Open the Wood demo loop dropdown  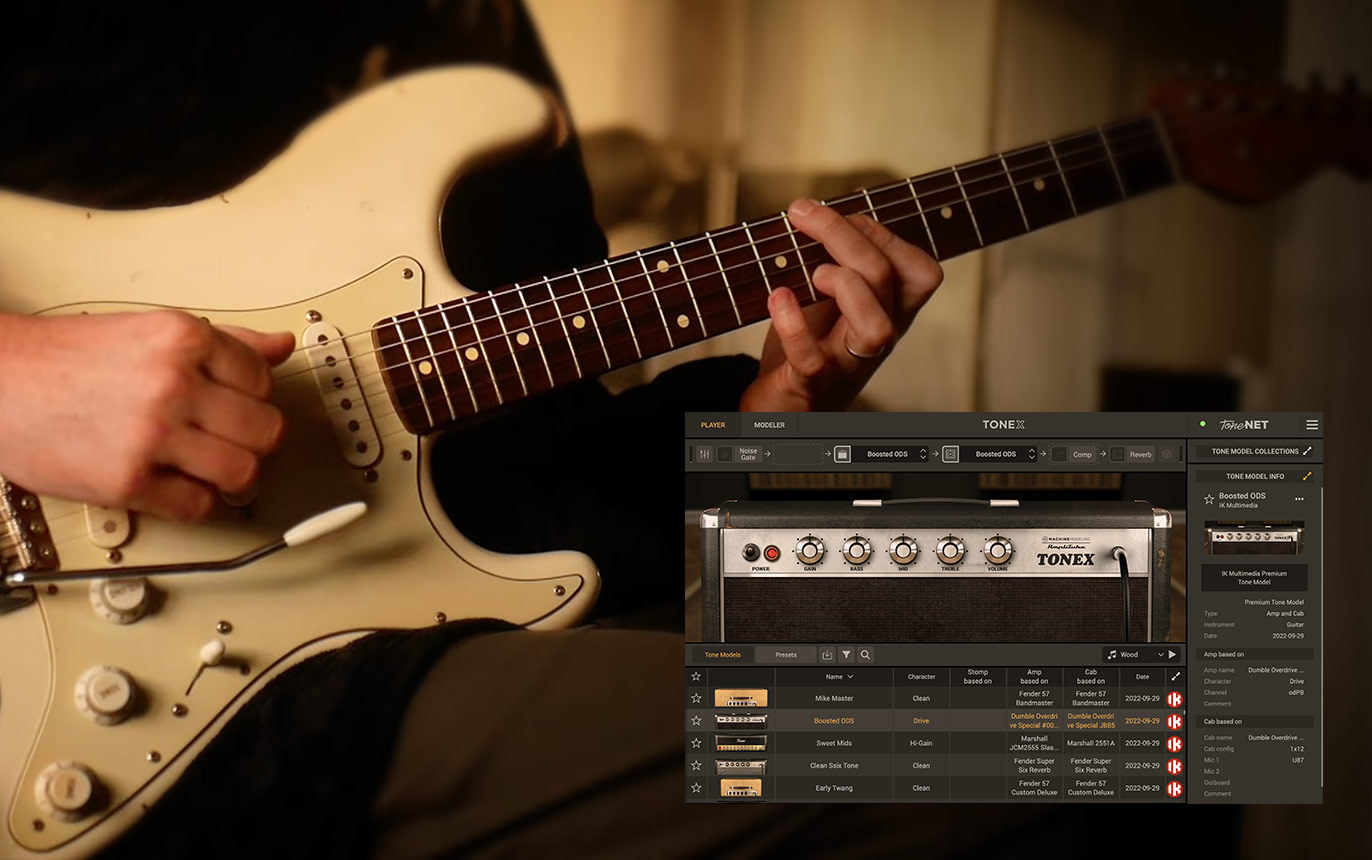pos(1159,655)
